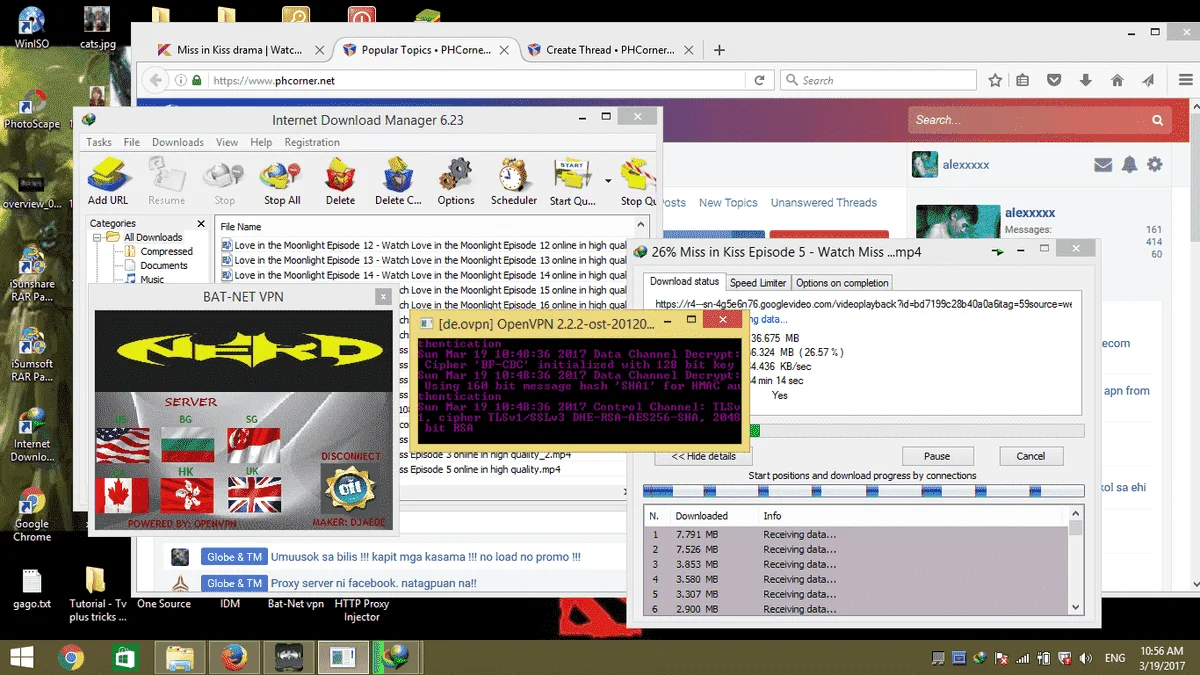Open PHCorner alerts bell icon

(1129, 164)
